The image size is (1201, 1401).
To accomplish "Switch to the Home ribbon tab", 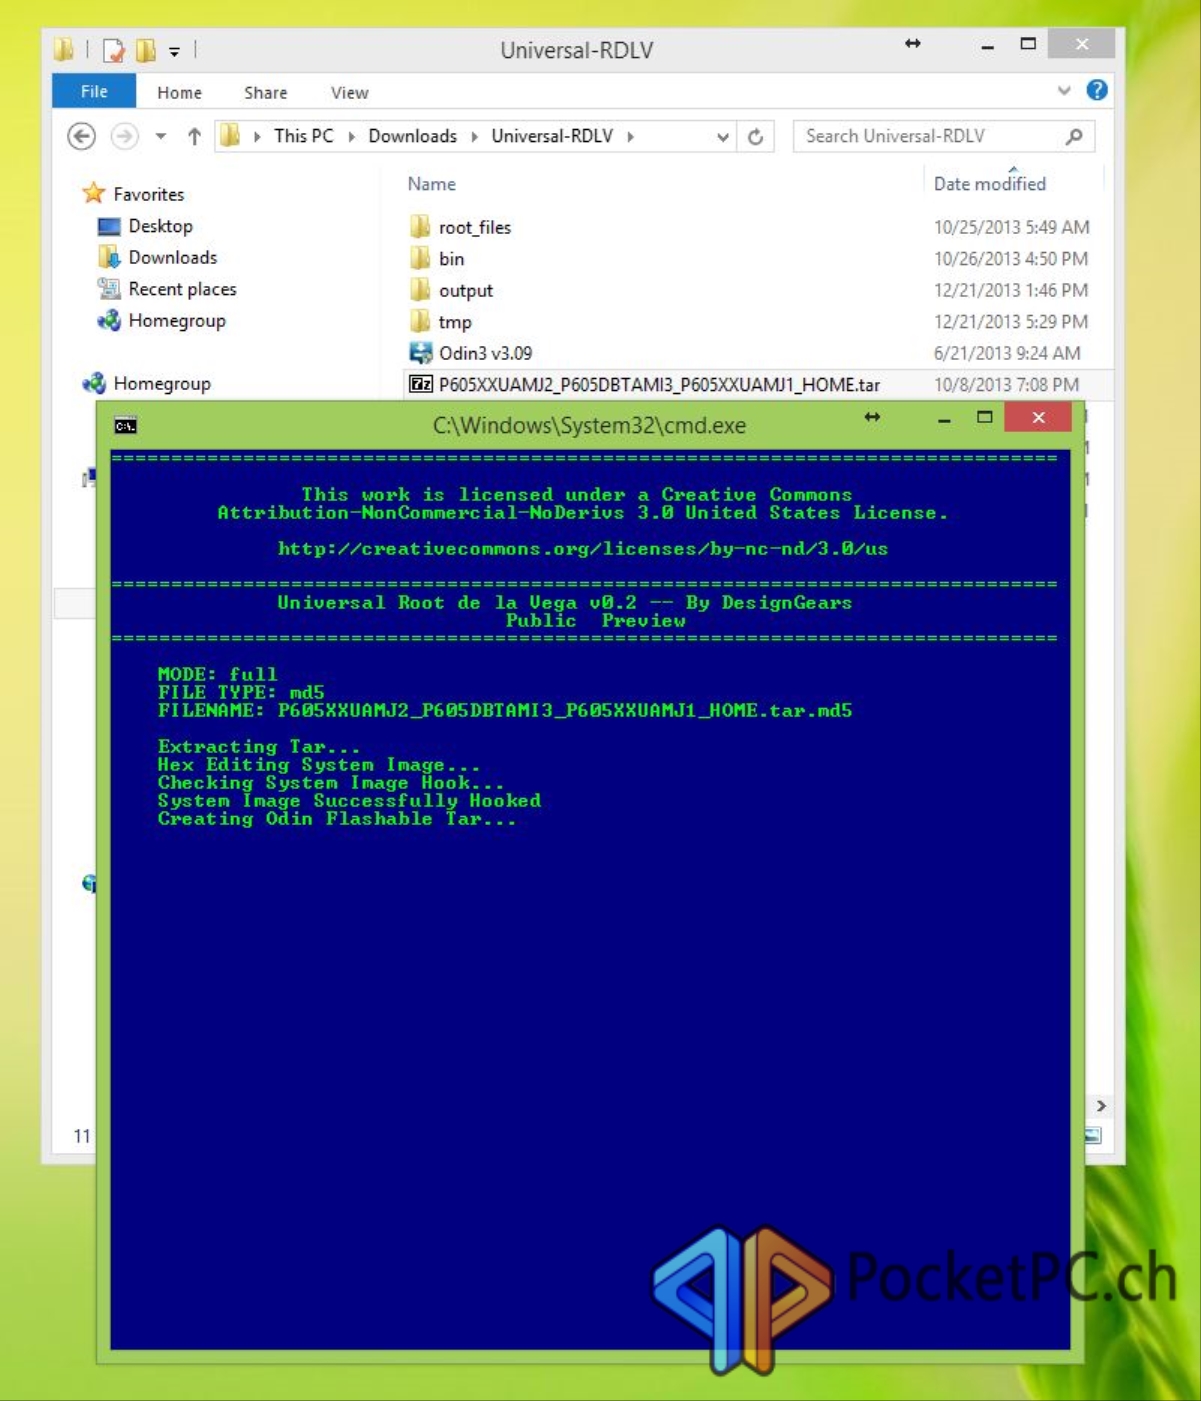I will click(x=179, y=92).
